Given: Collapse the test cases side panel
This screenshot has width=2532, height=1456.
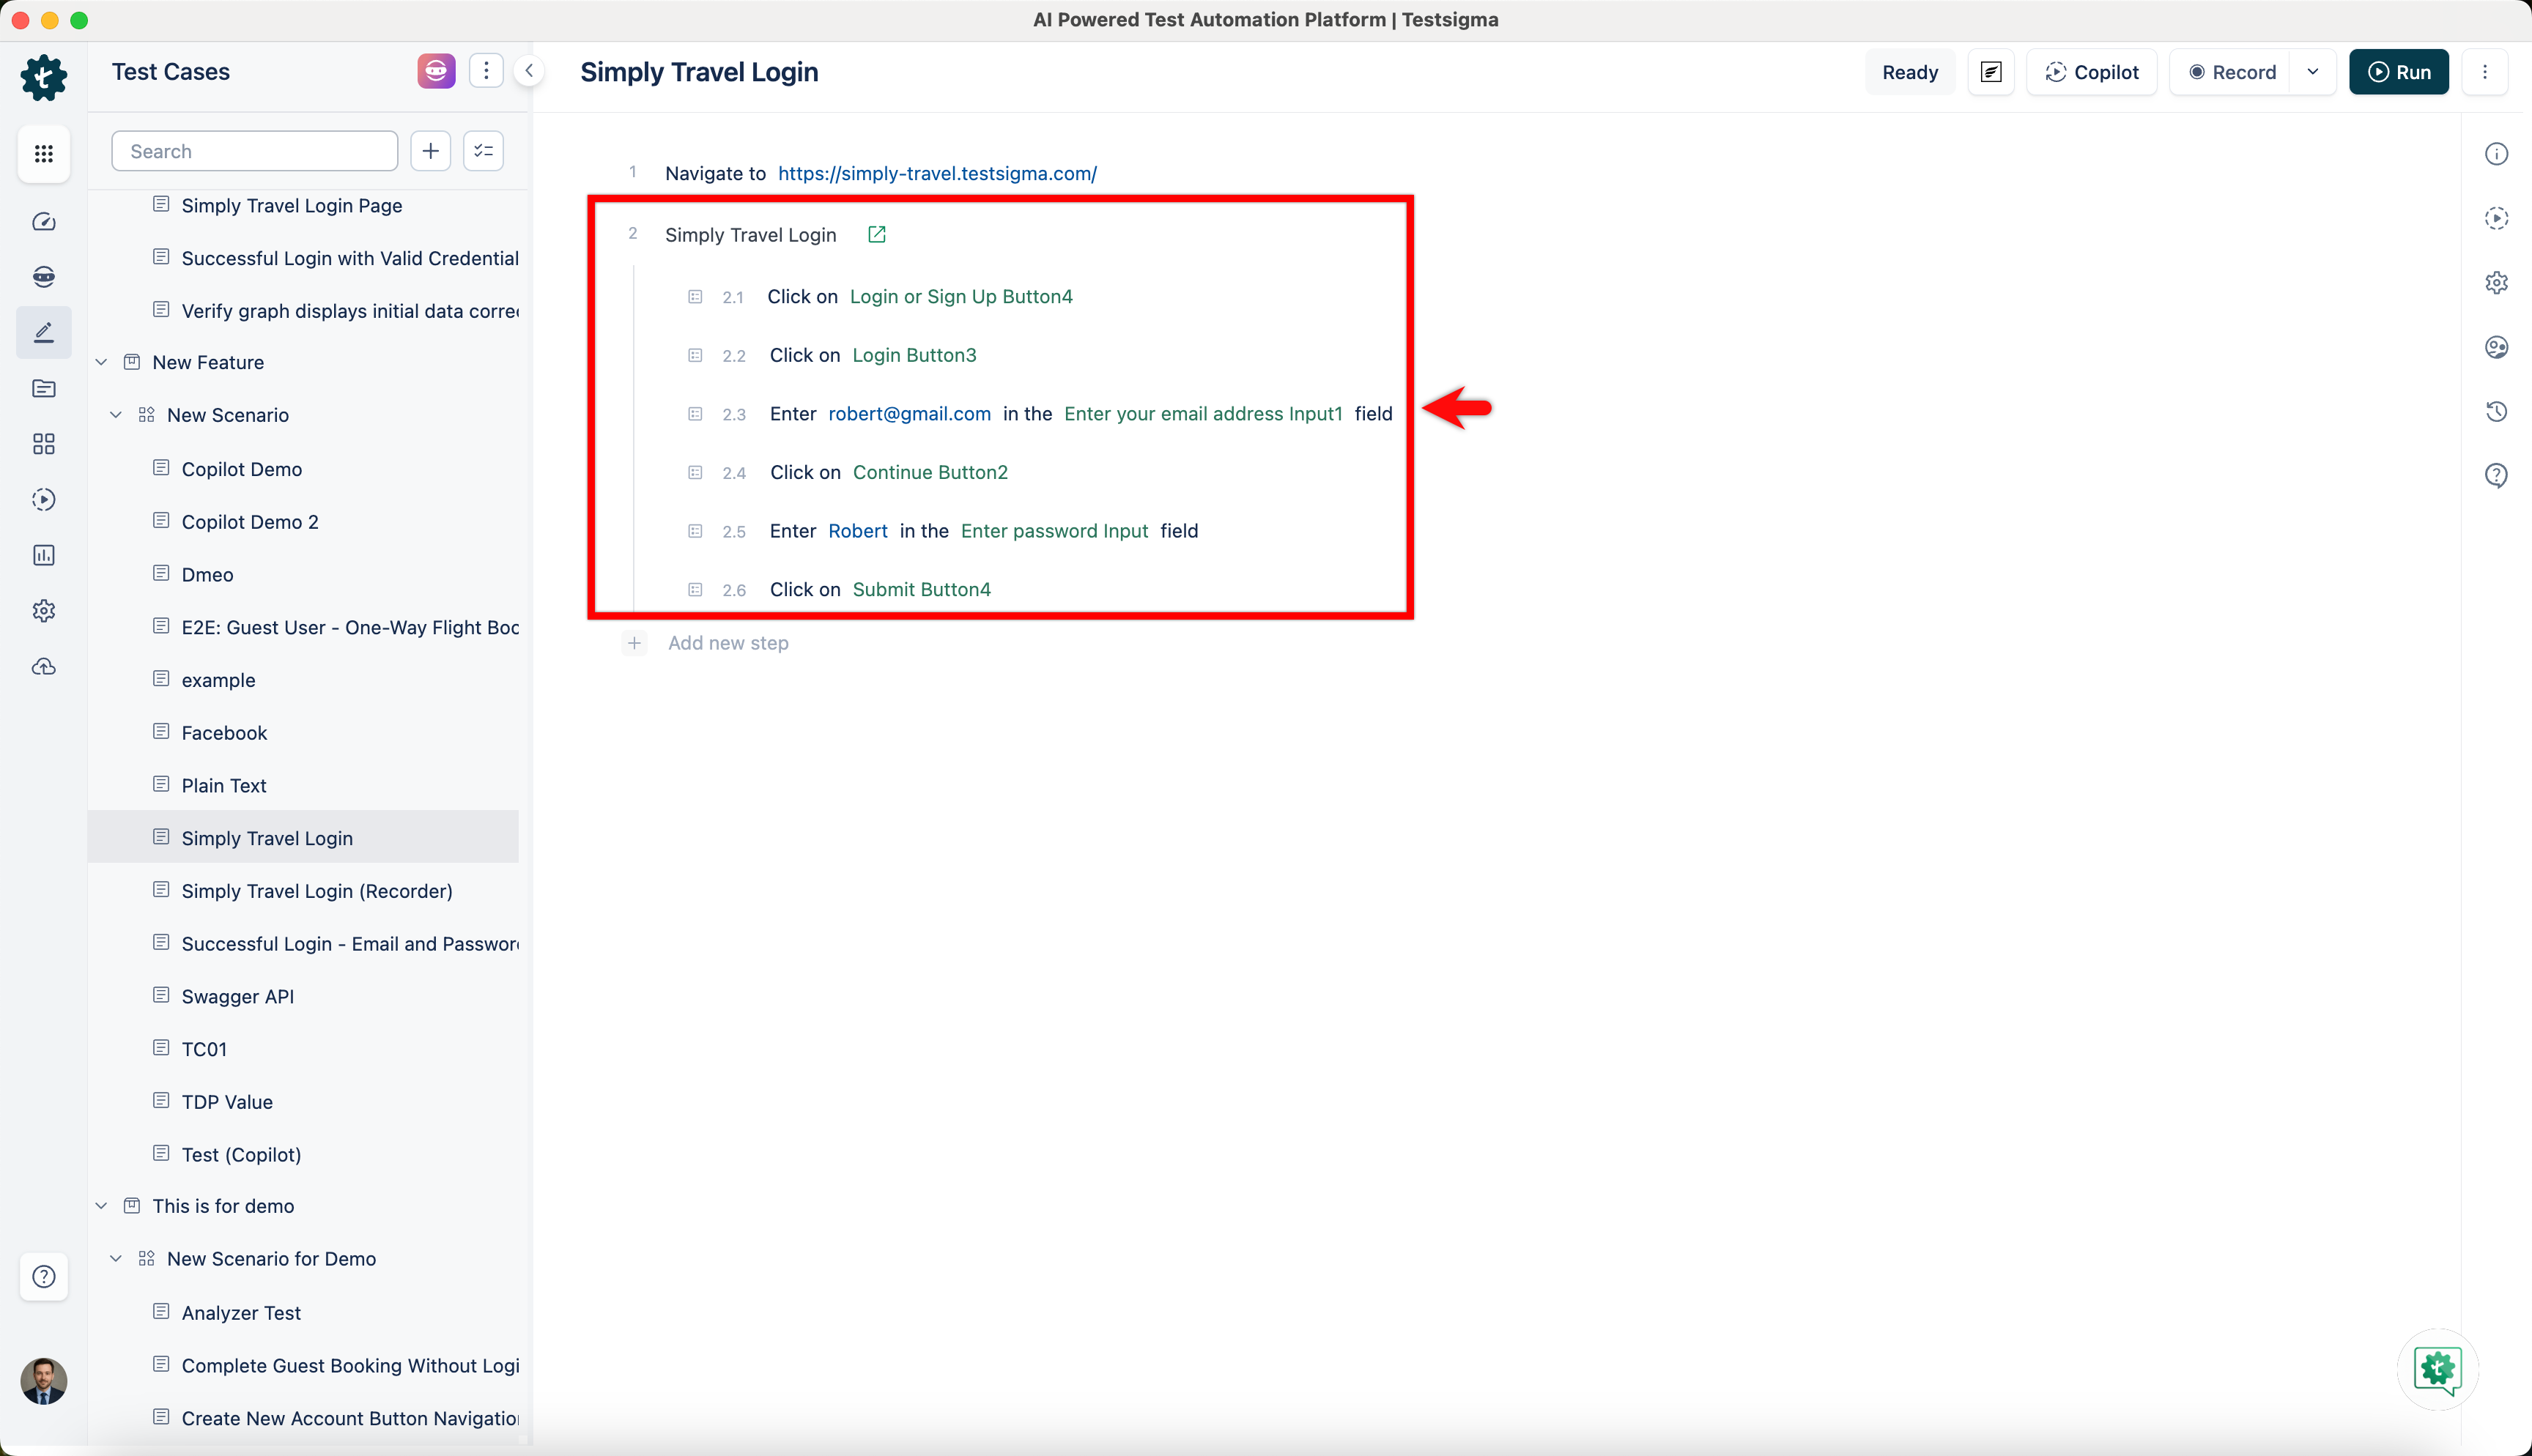Looking at the screenshot, I should pos(529,71).
